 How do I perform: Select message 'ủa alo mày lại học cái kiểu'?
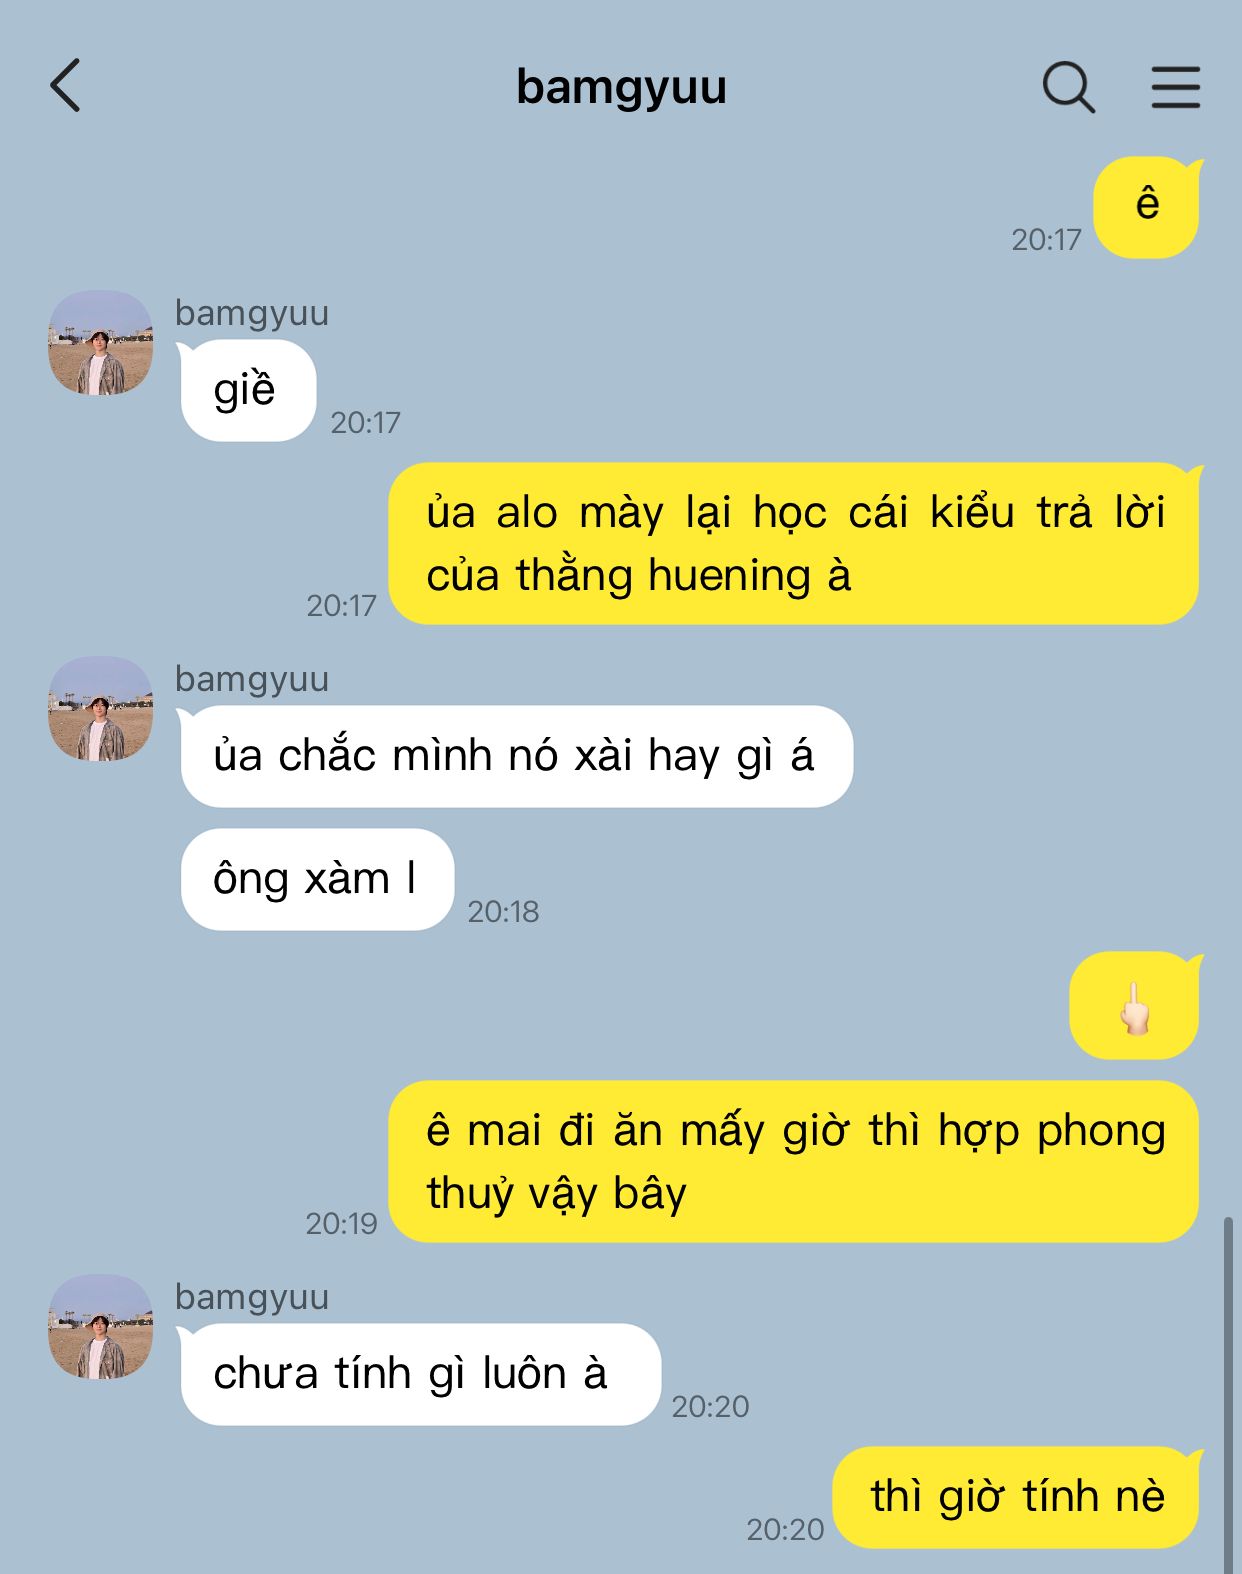(795, 543)
